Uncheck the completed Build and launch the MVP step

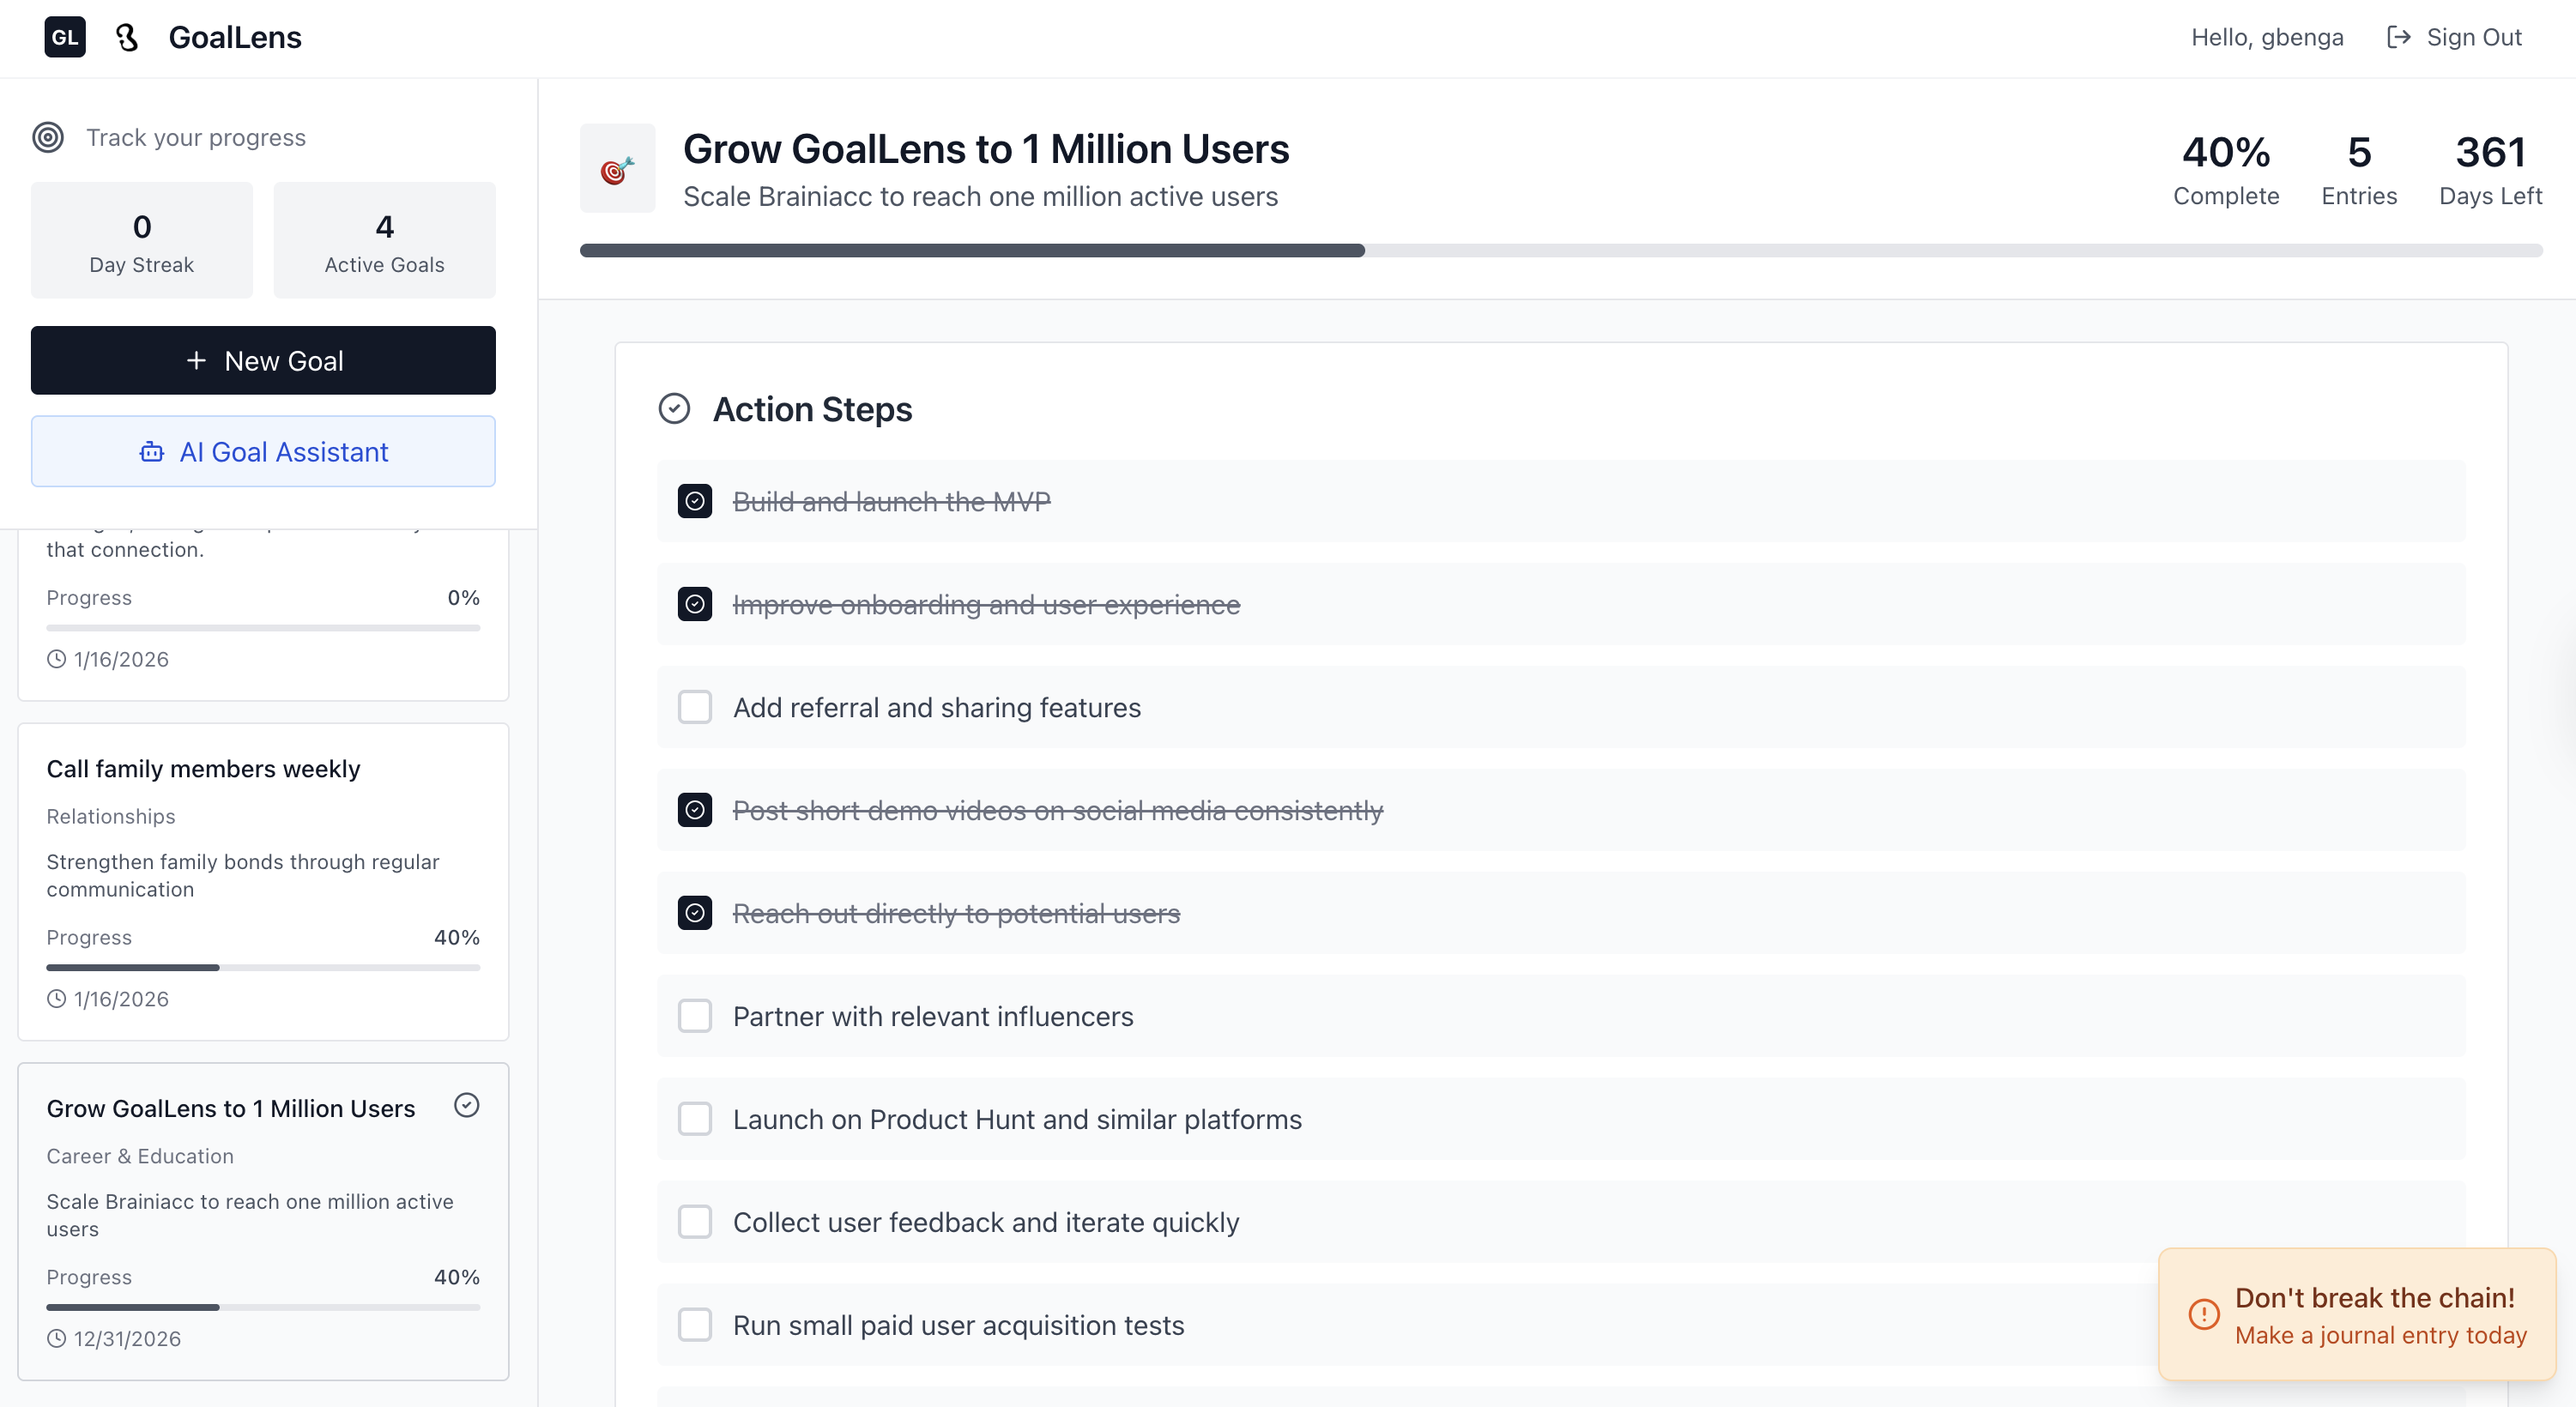click(695, 501)
